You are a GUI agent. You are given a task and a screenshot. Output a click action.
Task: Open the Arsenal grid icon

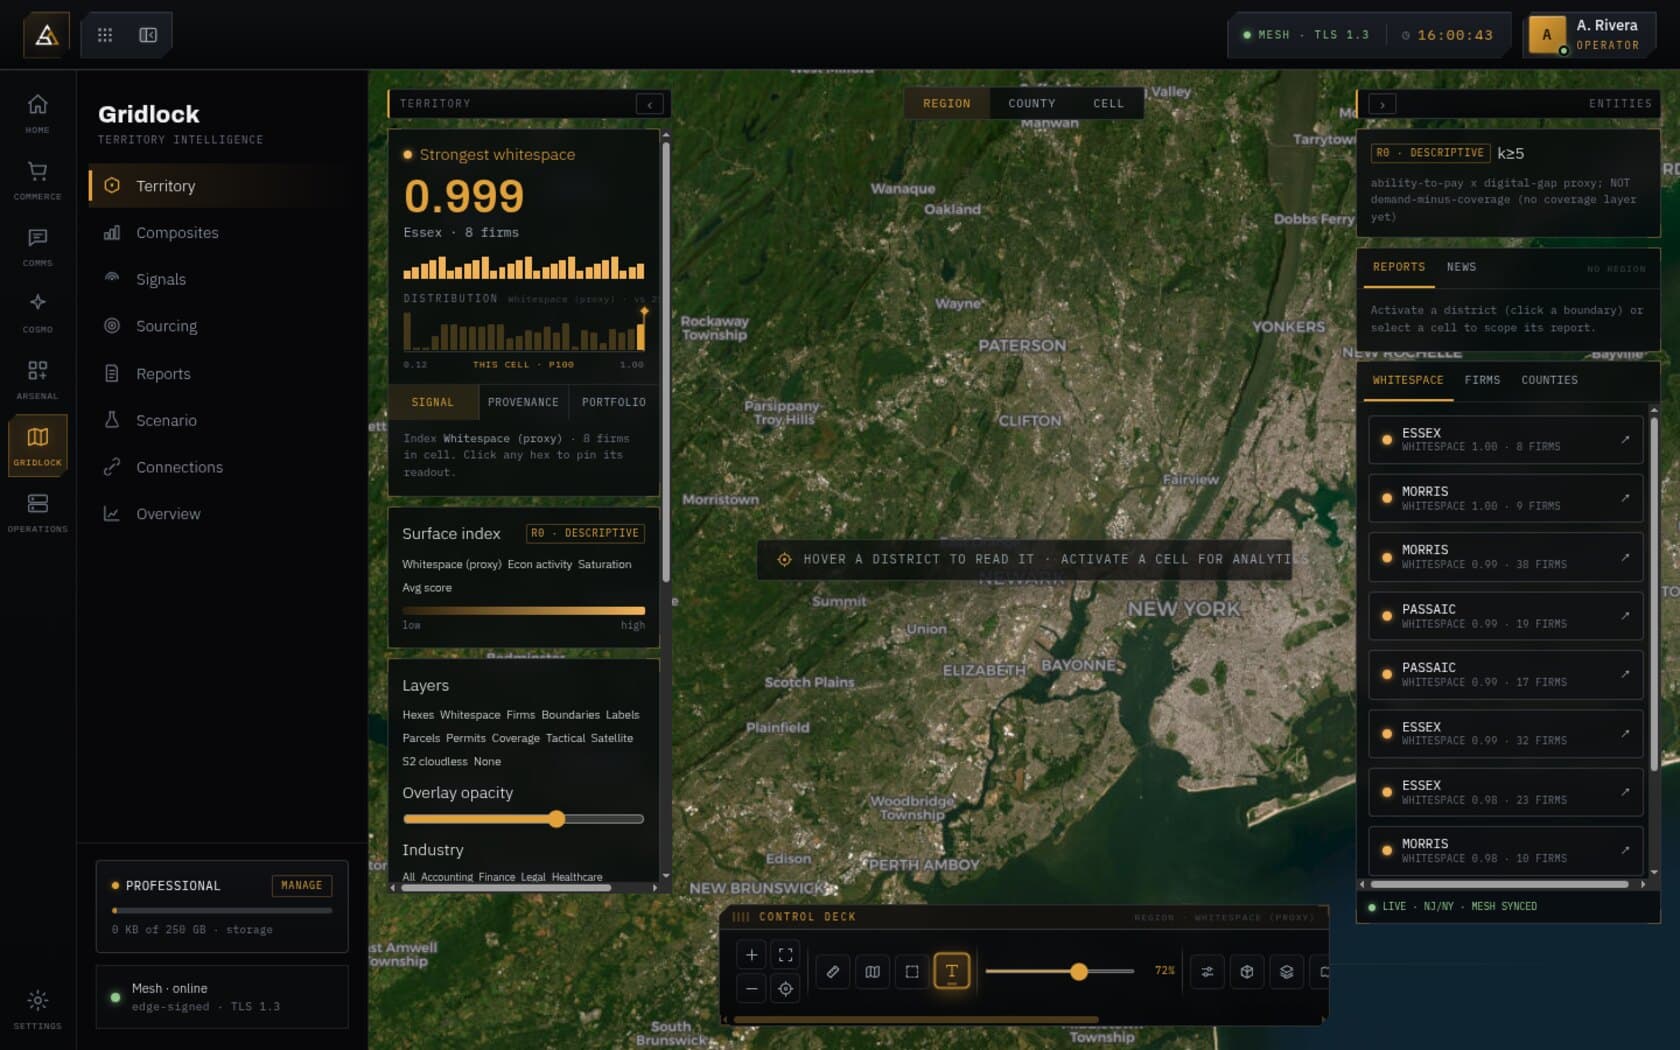(x=37, y=379)
